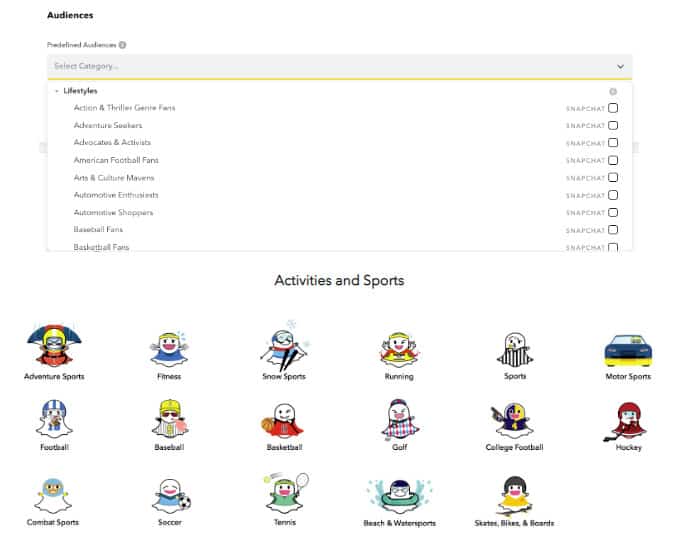Click the referee Sports ghost icon
Viewport: 681px width, 551px height.
(x=515, y=350)
